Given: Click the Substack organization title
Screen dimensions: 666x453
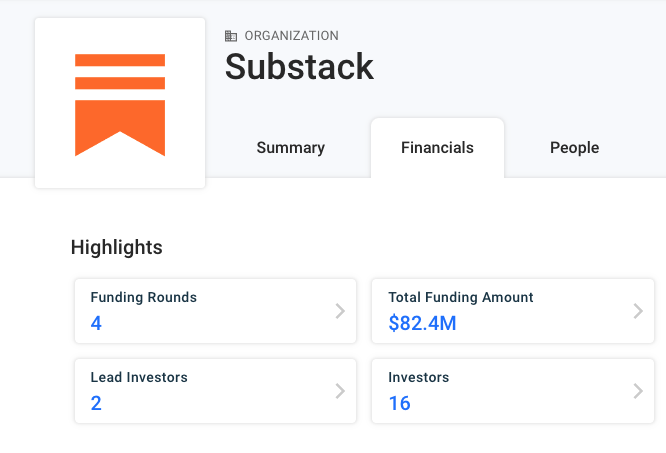Looking at the screenshot, I should [x=299, y=67].
